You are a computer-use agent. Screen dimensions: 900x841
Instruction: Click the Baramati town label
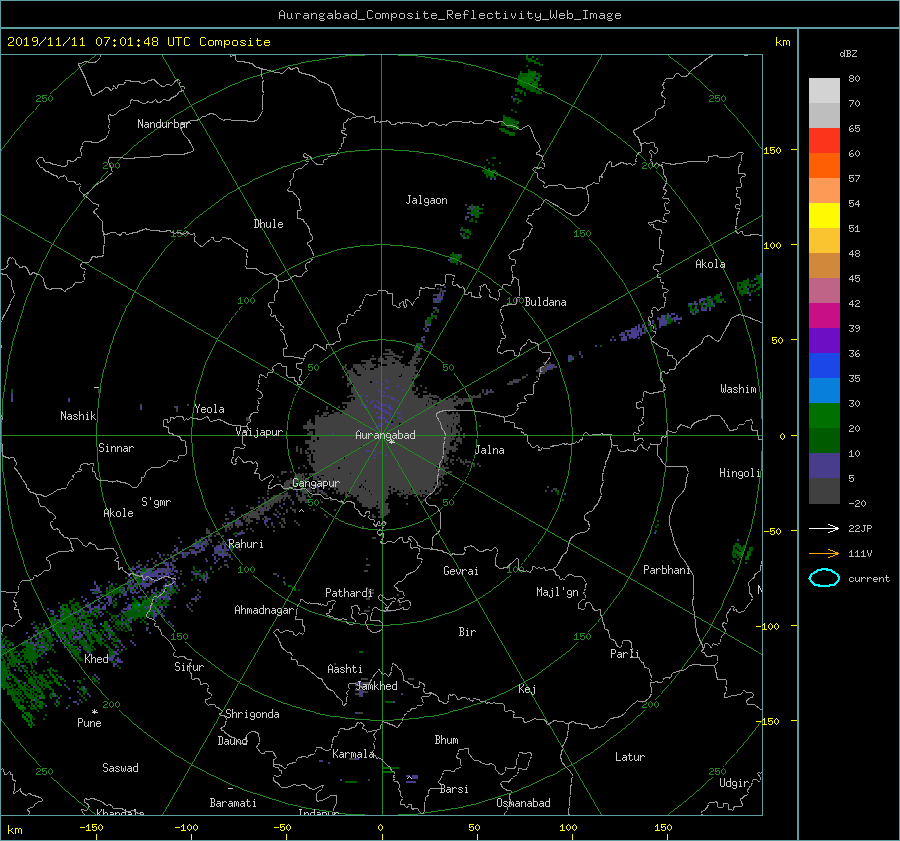[233, 803]
